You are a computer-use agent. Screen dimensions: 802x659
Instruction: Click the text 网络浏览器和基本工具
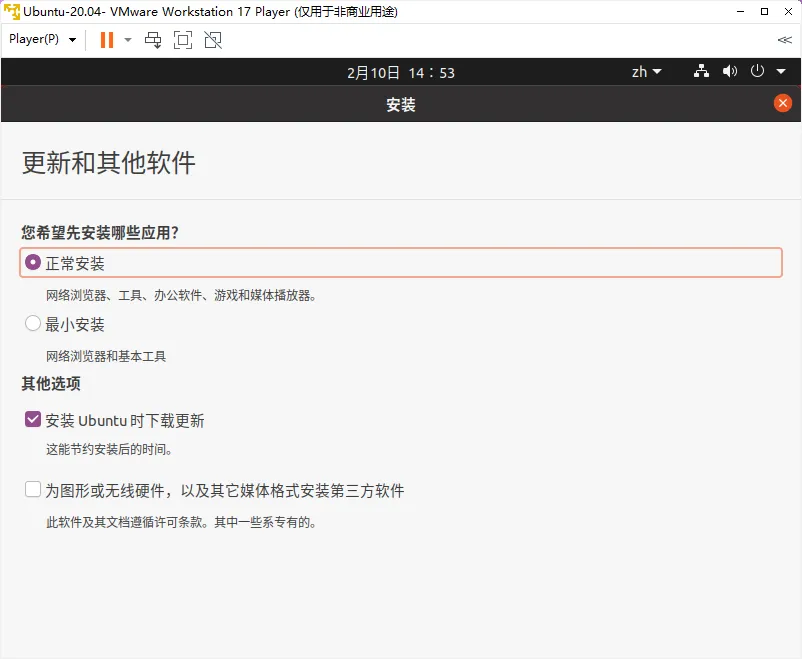point(106,357)
